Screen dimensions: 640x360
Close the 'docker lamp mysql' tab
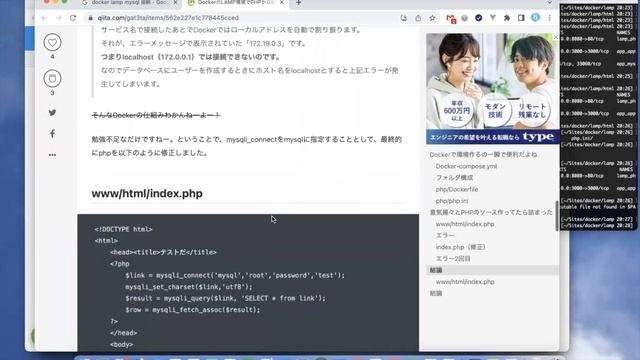click(176, 3)
